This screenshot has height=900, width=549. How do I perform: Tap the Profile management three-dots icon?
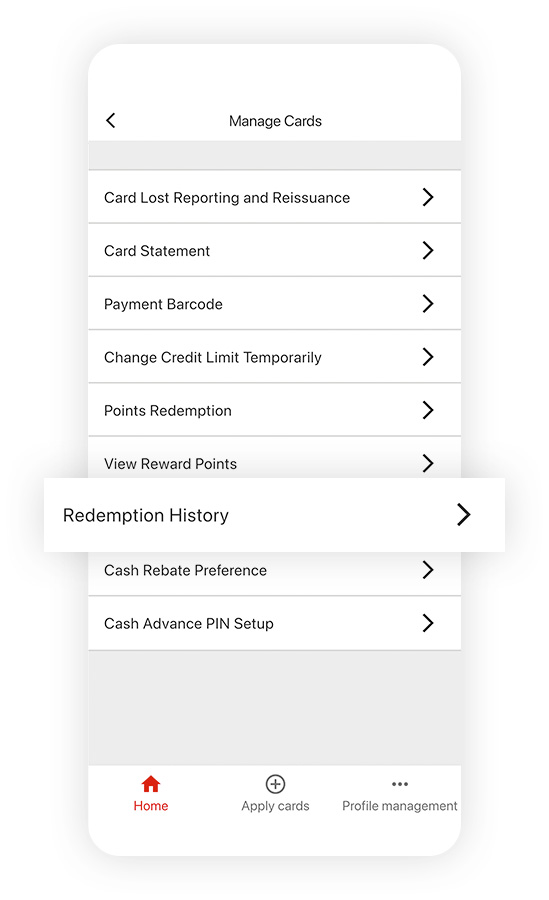coord(400,784)
